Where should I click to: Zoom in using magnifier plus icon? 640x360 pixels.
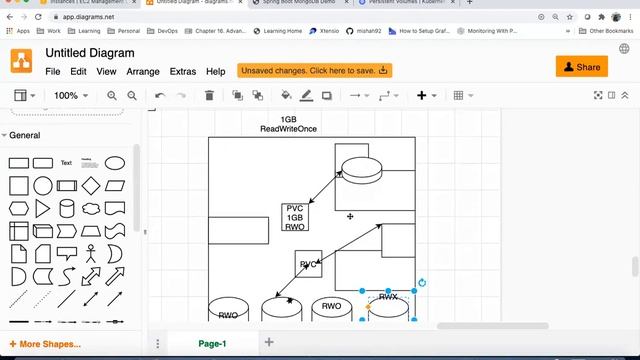[x=111, y=96]
